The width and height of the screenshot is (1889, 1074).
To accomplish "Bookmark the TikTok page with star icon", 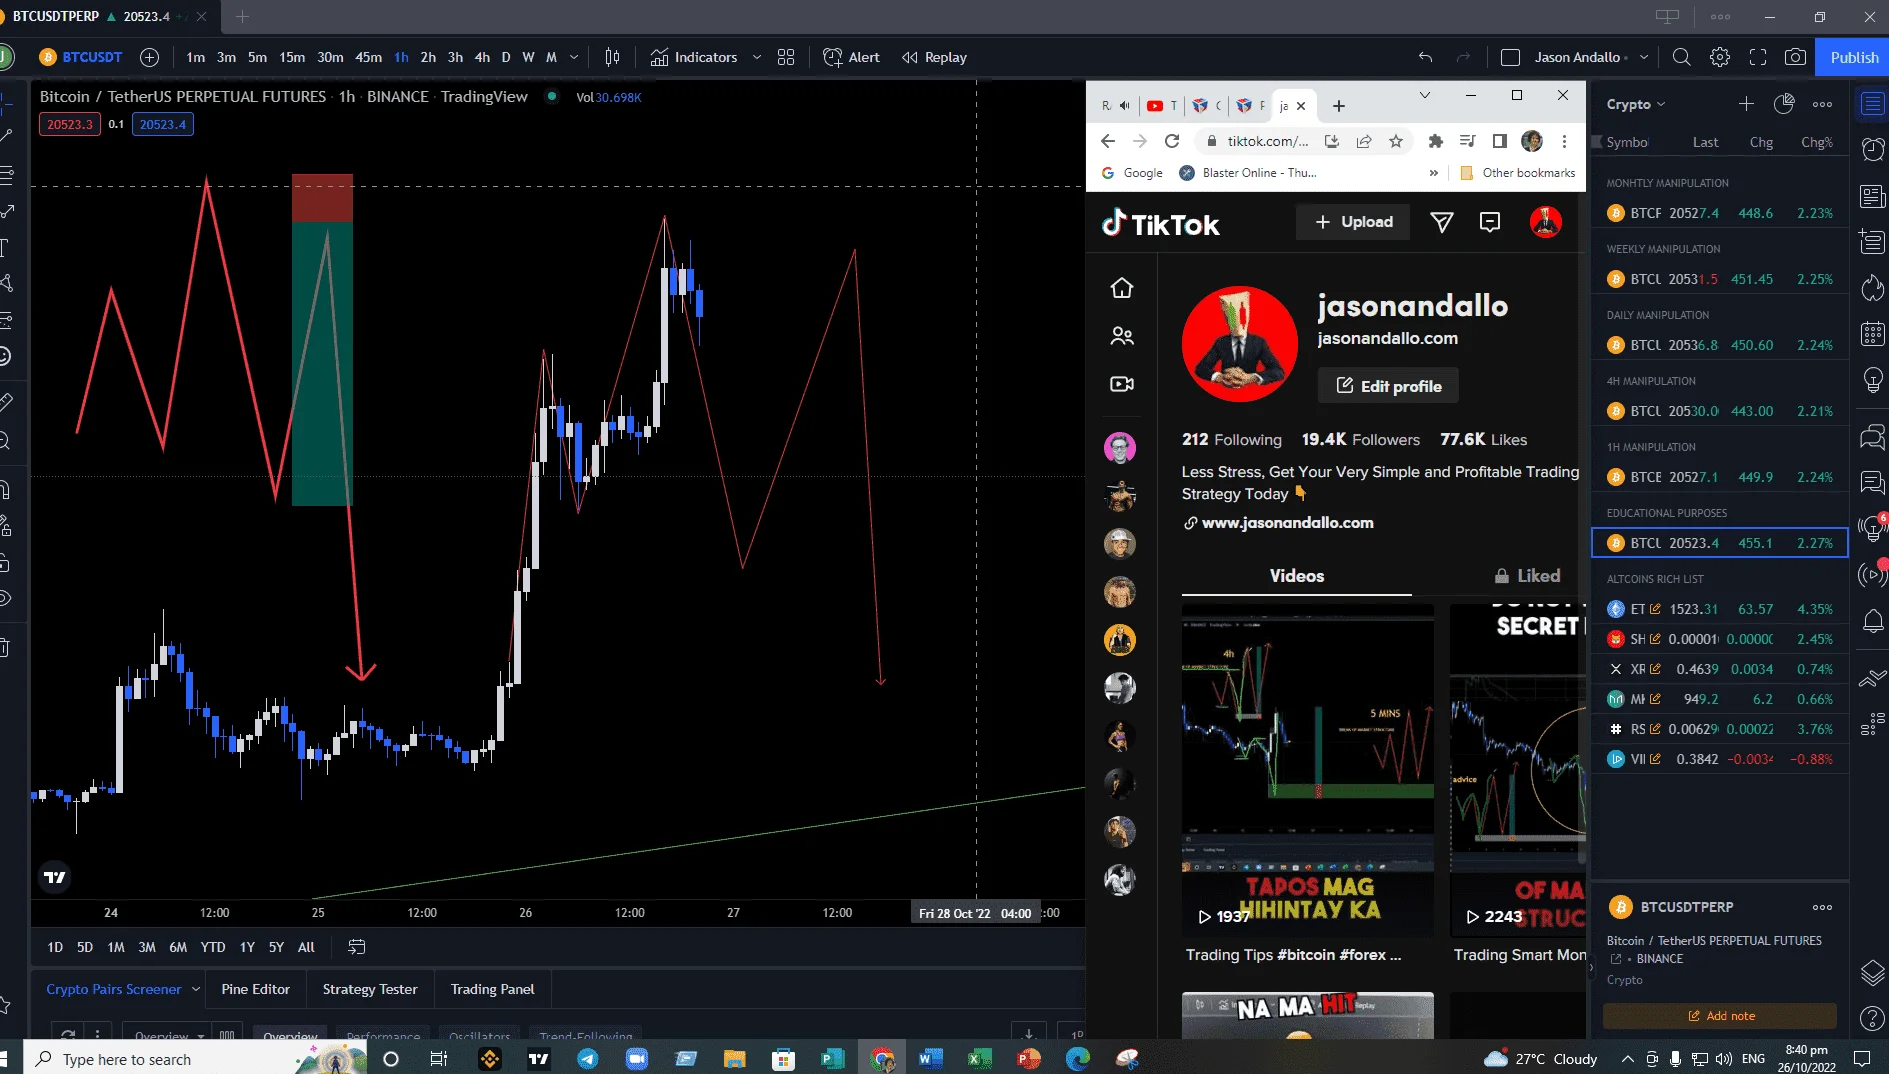I will (1396, 141).
